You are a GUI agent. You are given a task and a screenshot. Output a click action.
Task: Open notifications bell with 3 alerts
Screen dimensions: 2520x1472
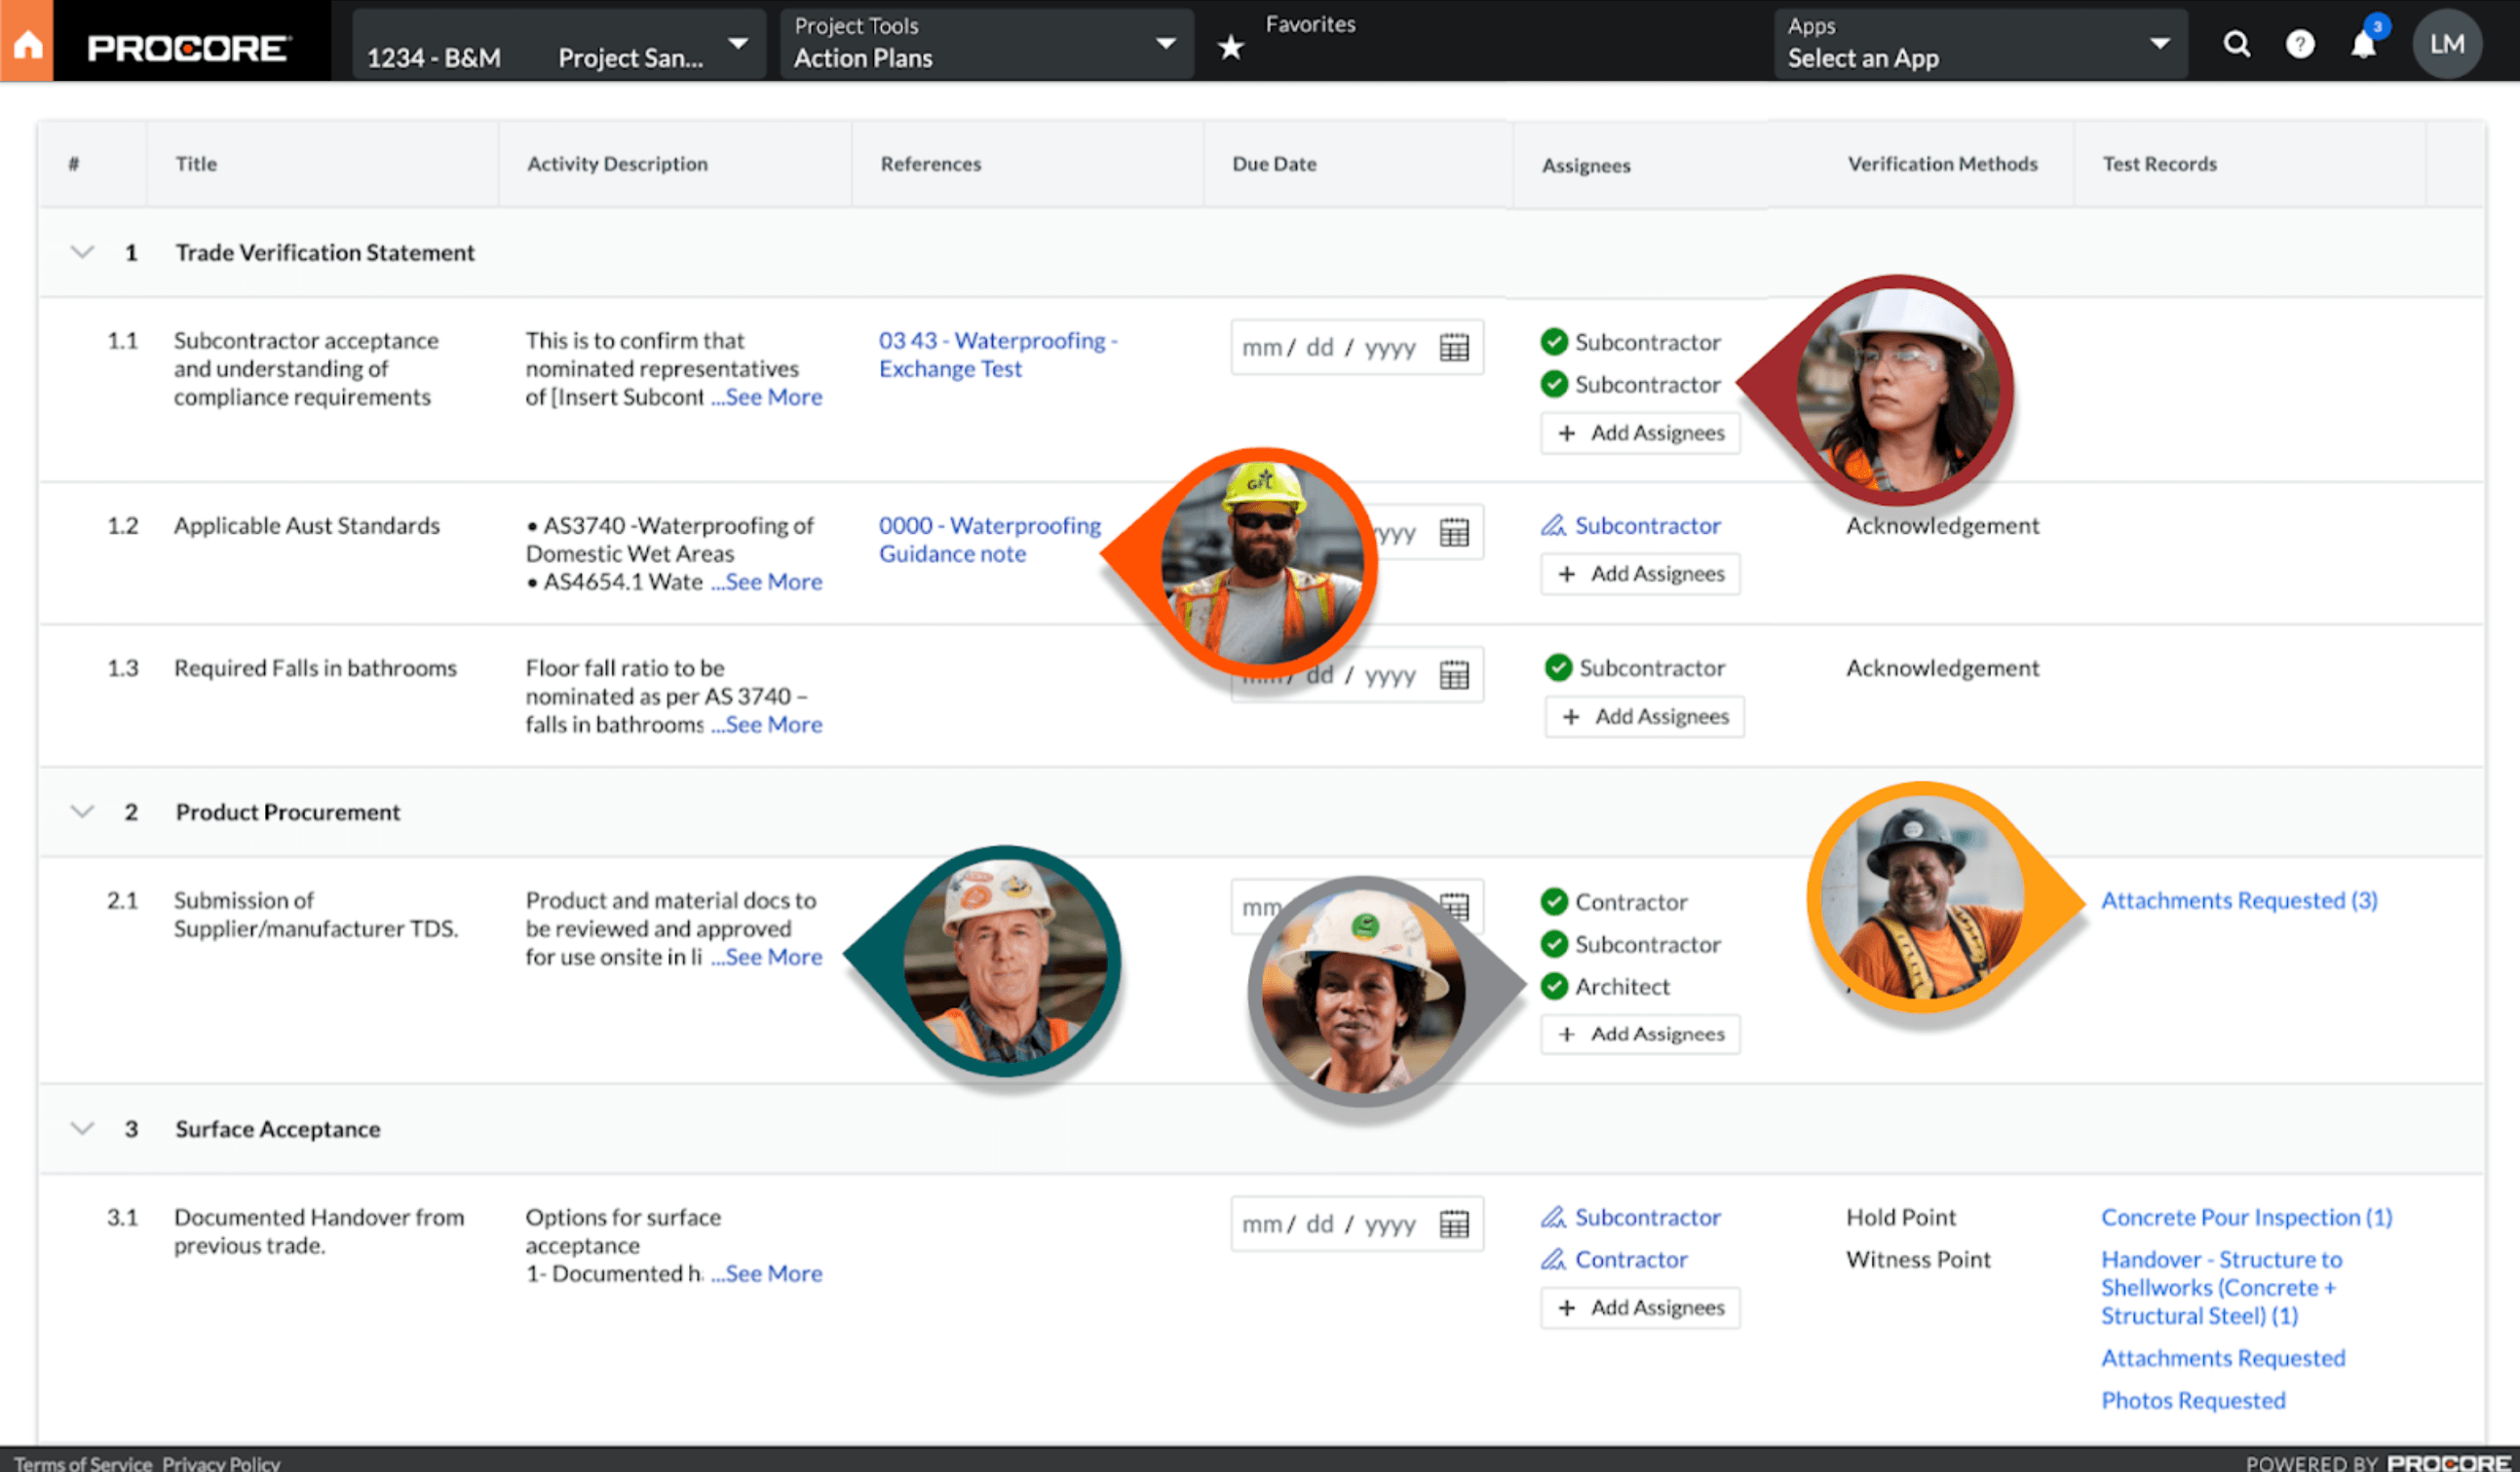pyautogui.click(x=2364, y=43)
